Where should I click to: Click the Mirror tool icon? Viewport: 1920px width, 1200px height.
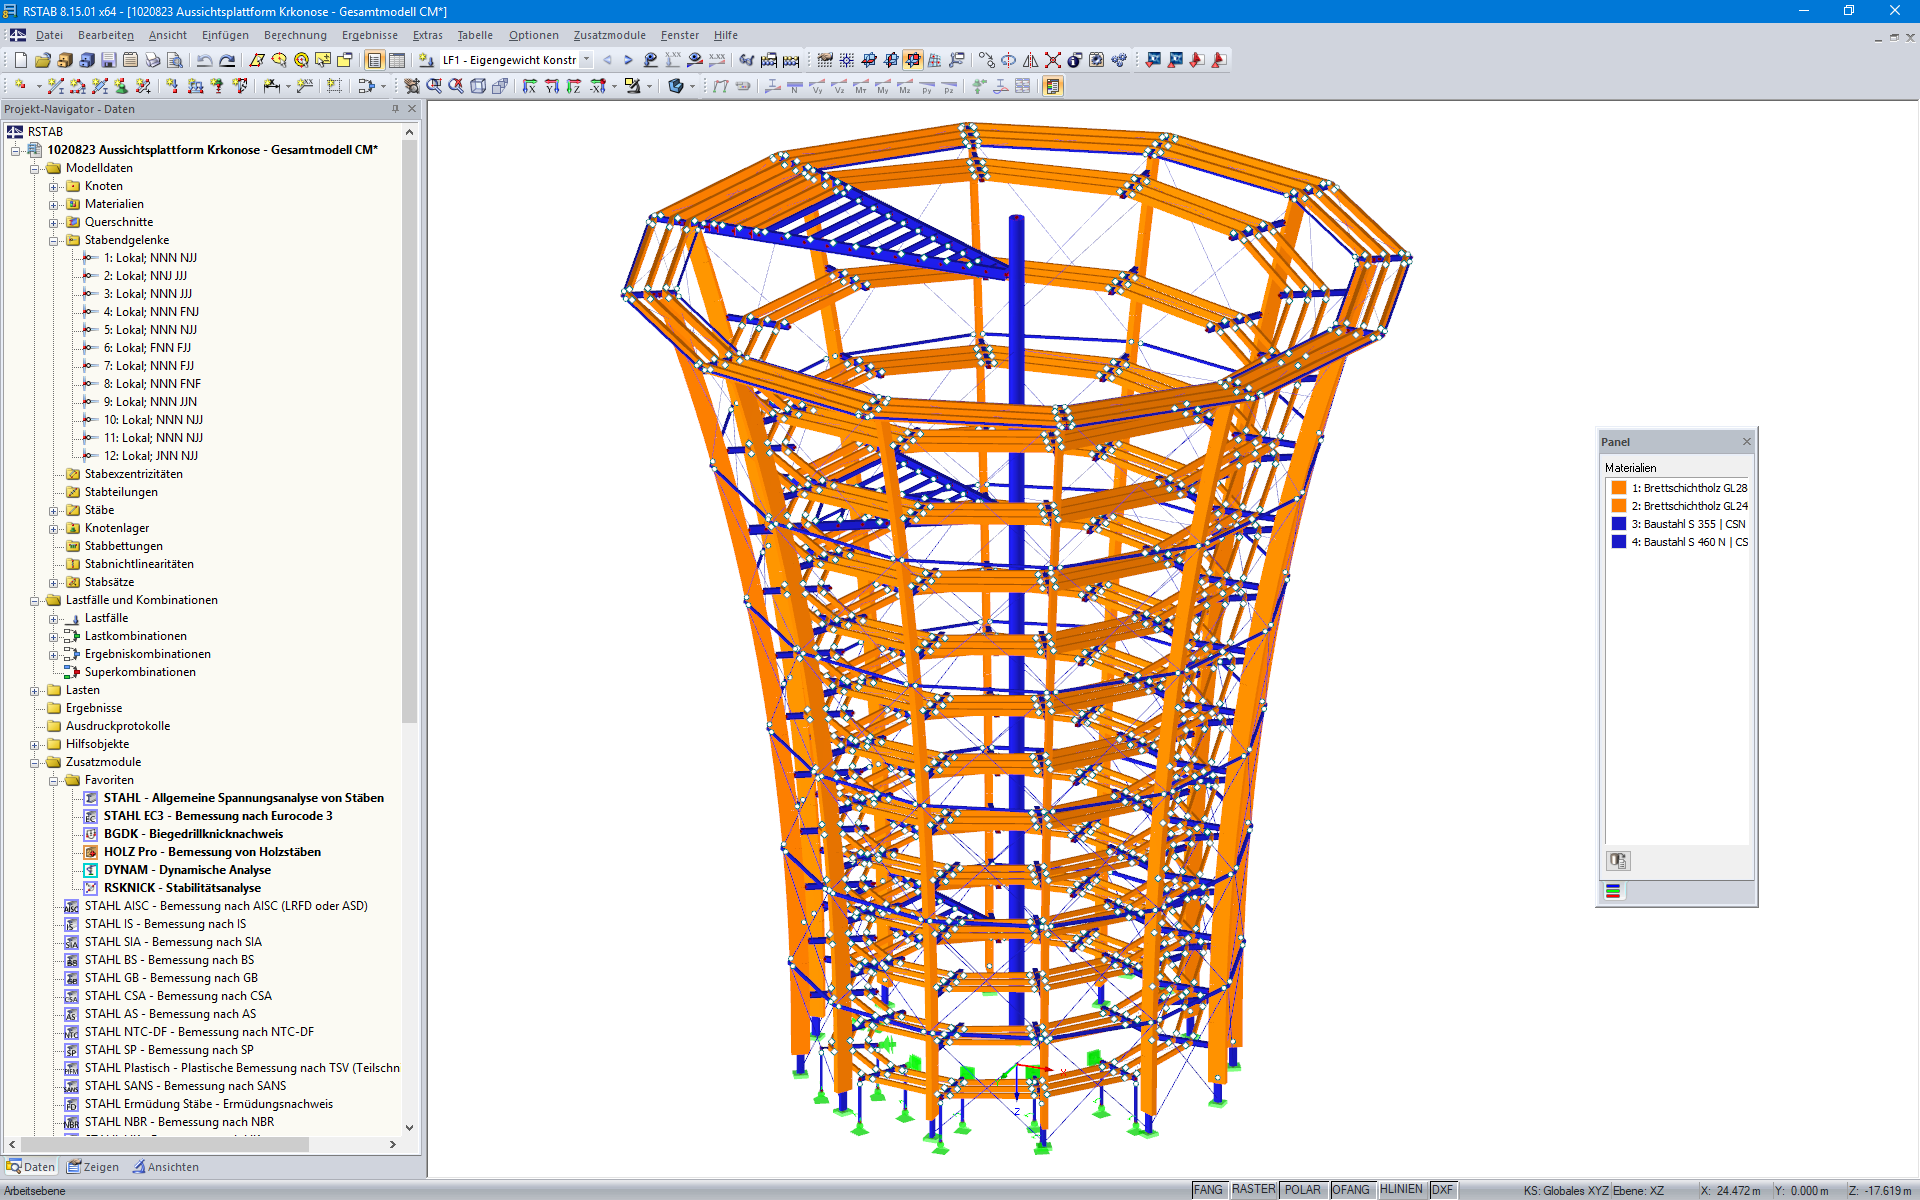point(1030,60)
